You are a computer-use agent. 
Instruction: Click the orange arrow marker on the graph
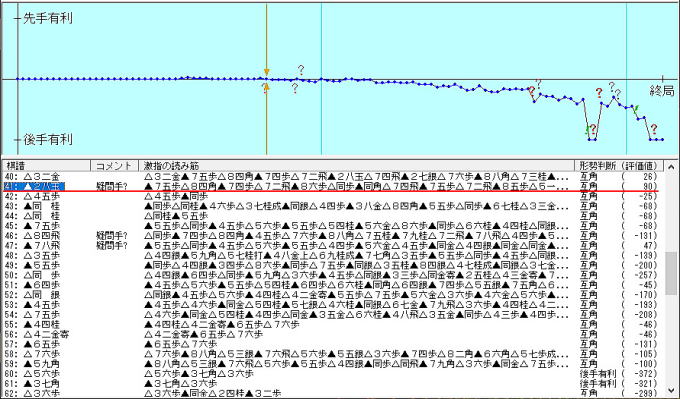267,72
